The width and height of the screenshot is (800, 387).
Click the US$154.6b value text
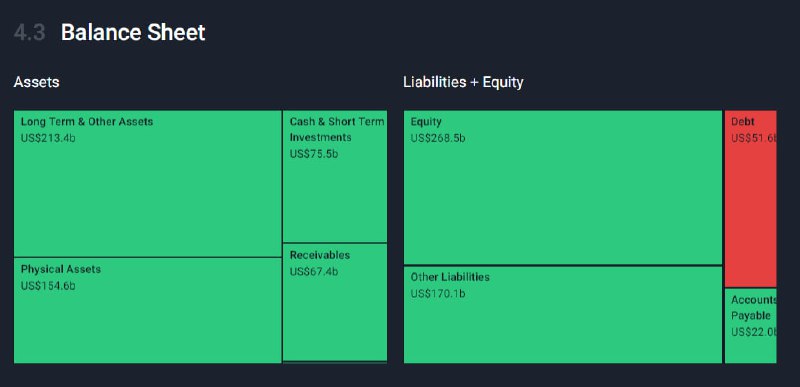click(x=48, y=286)
